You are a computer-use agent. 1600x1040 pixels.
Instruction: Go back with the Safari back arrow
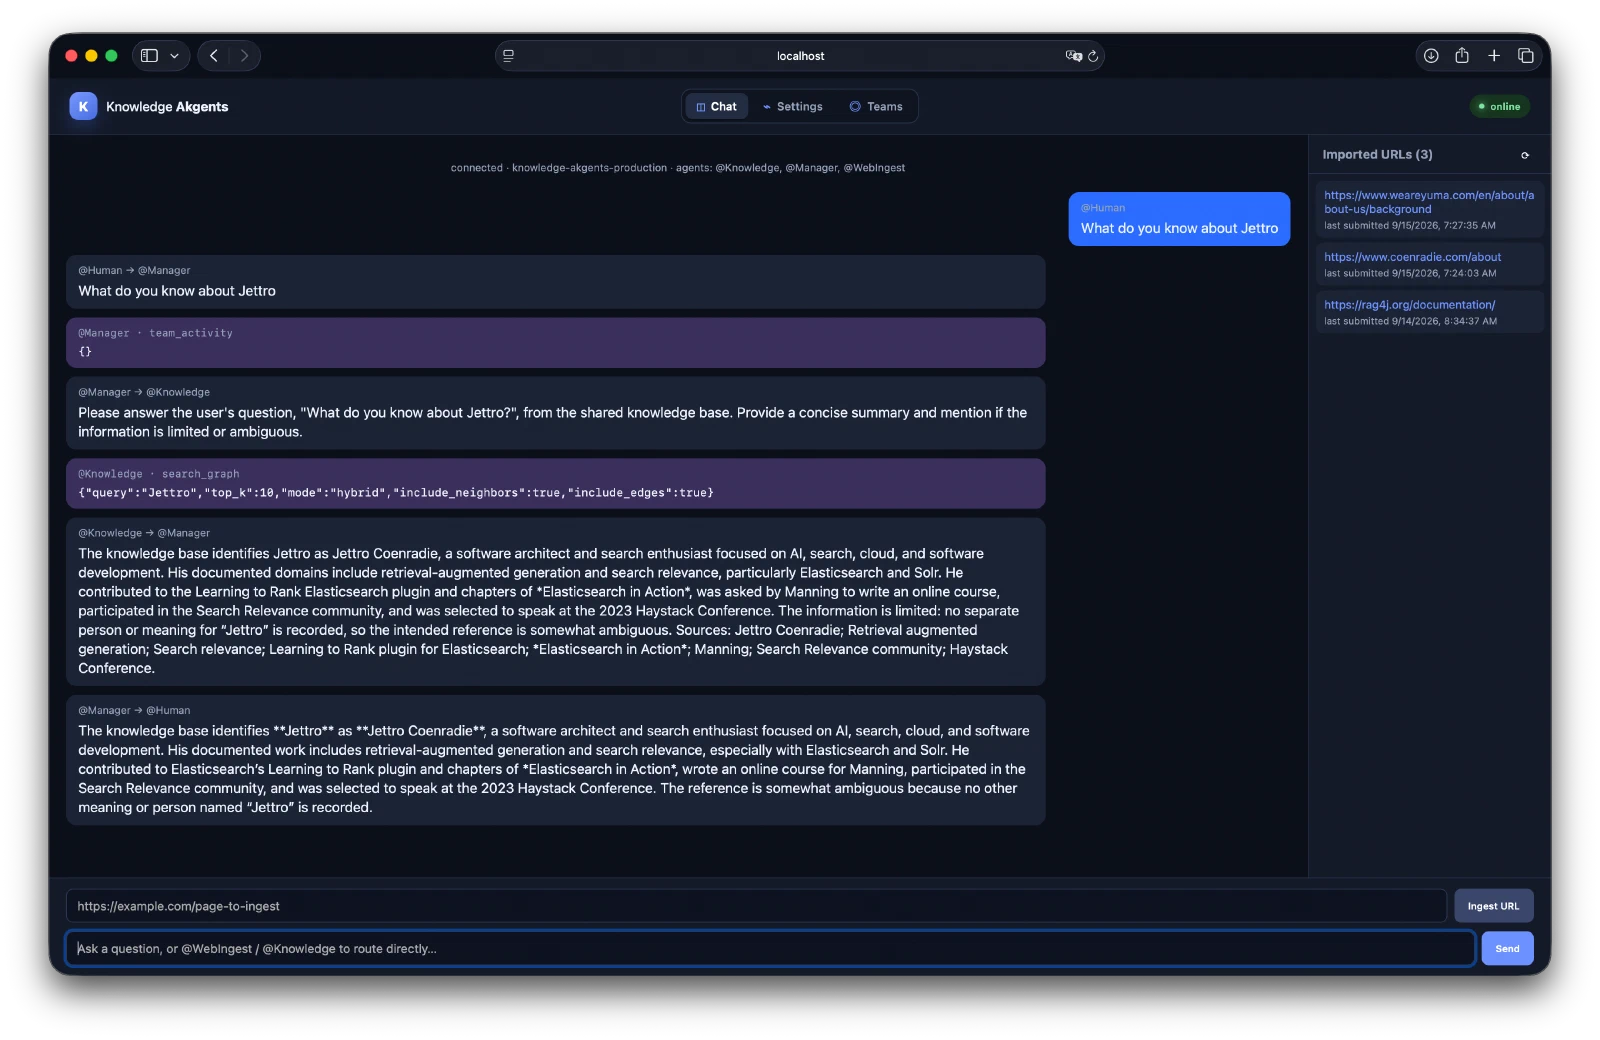click(214, 56)
